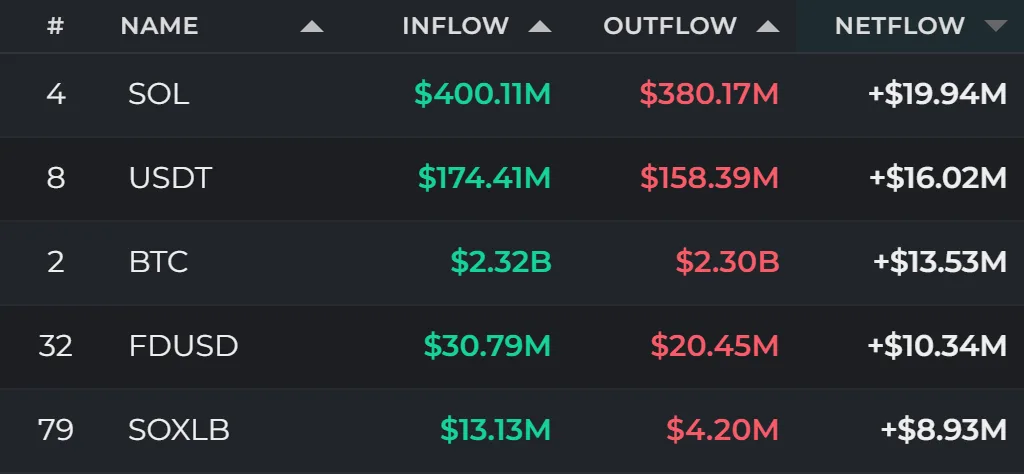Viewport: 1024px width, 474px height.
Task: Sort by NAME using its arrow icon
Action: 312,27
